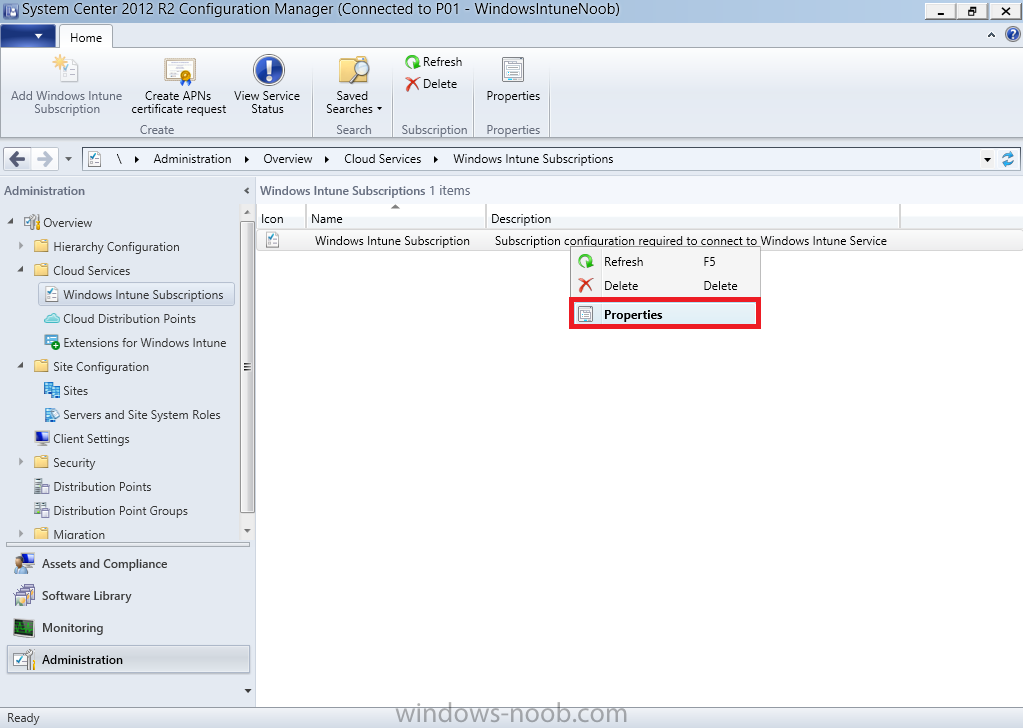Switch to Assets and Compliance workspace

coord(128,564)
